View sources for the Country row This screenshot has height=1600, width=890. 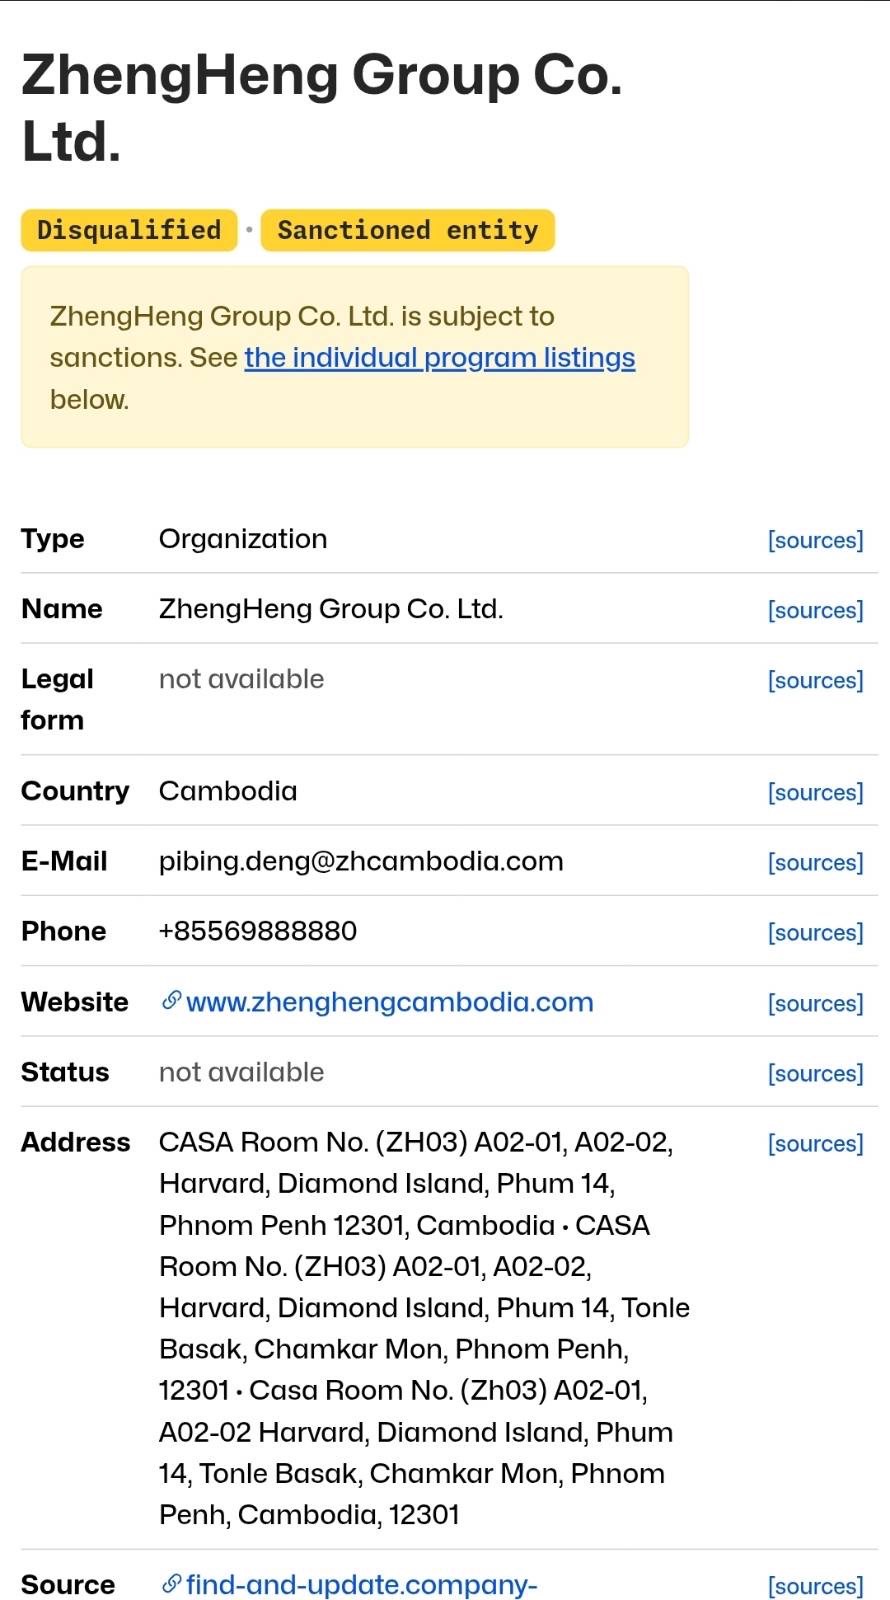[815, 792]
